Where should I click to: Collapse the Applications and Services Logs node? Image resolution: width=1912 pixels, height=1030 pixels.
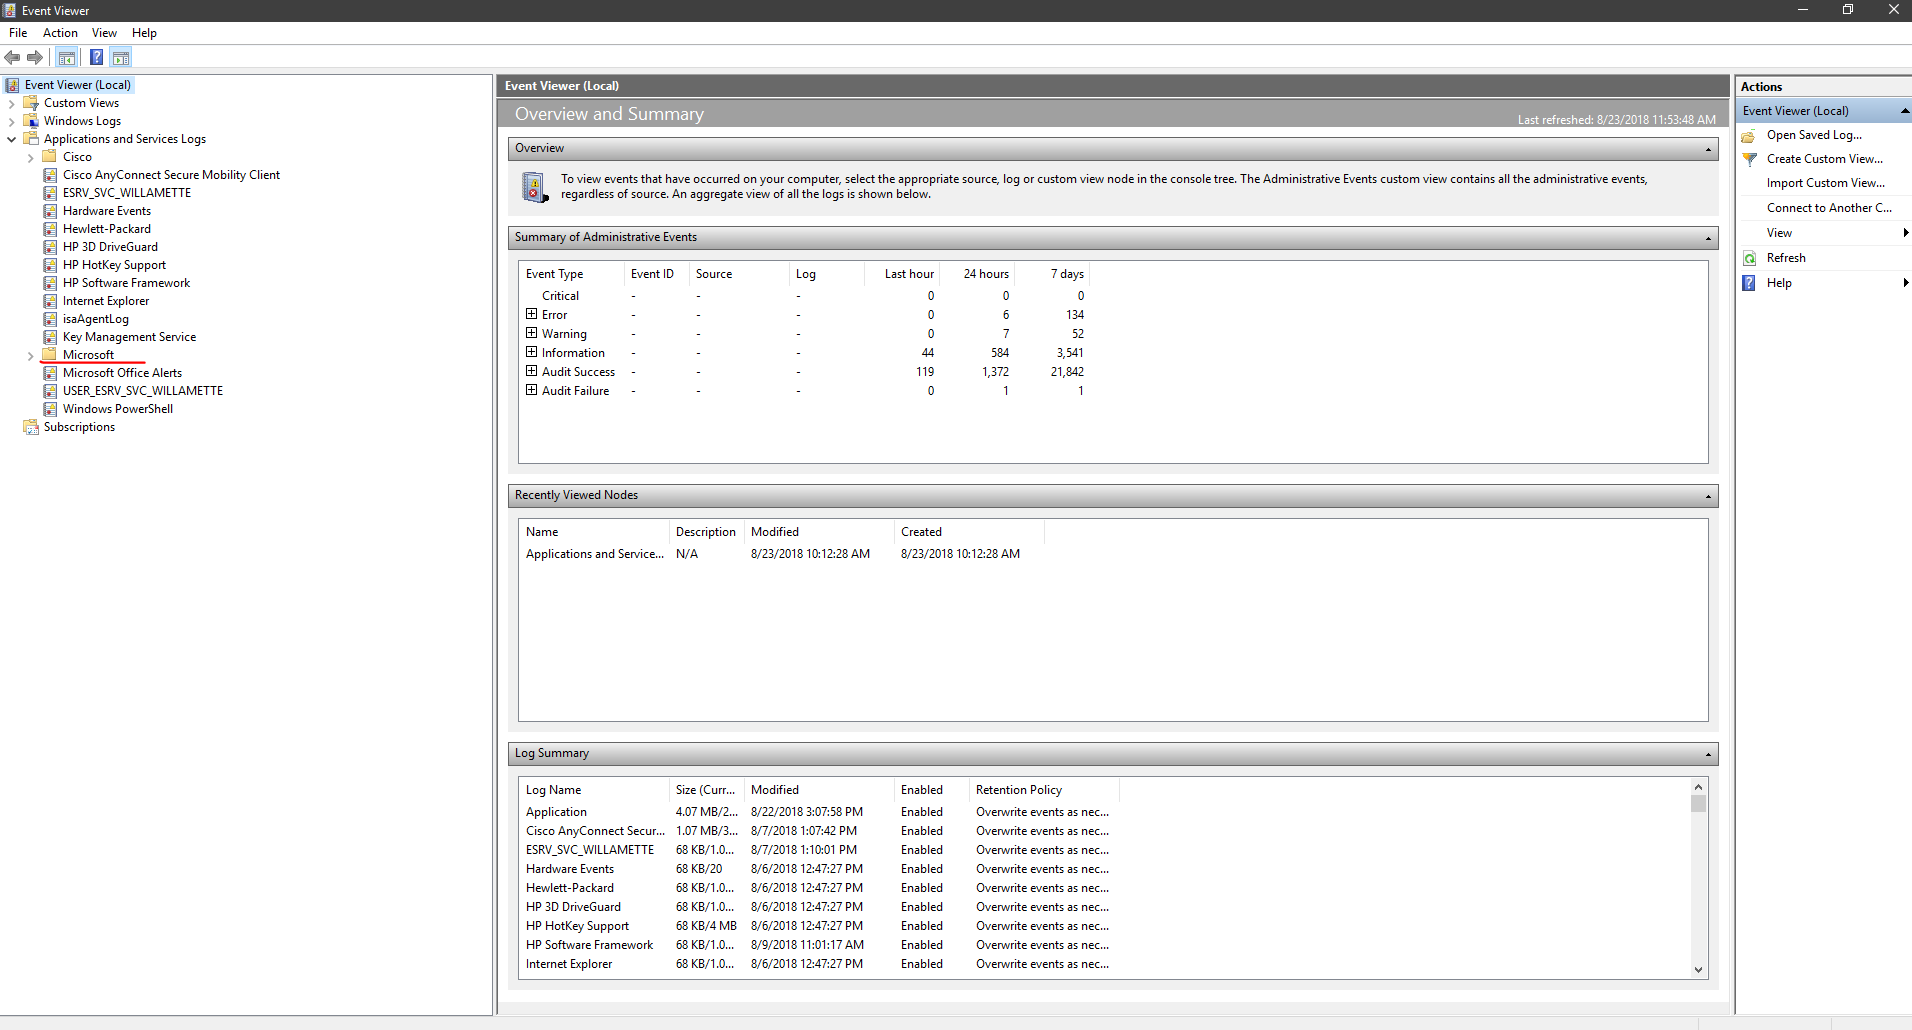[x=11, y=139]
